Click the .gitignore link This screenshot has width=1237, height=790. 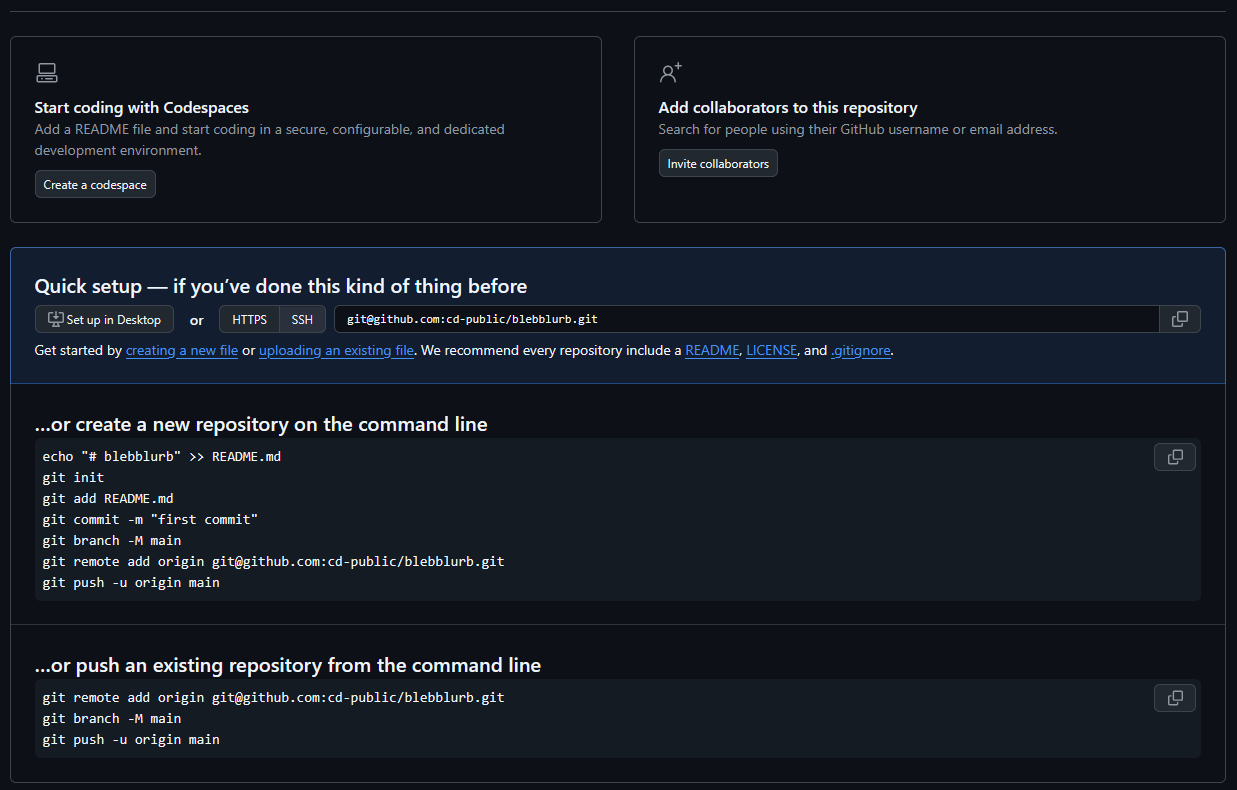point(860,351)
